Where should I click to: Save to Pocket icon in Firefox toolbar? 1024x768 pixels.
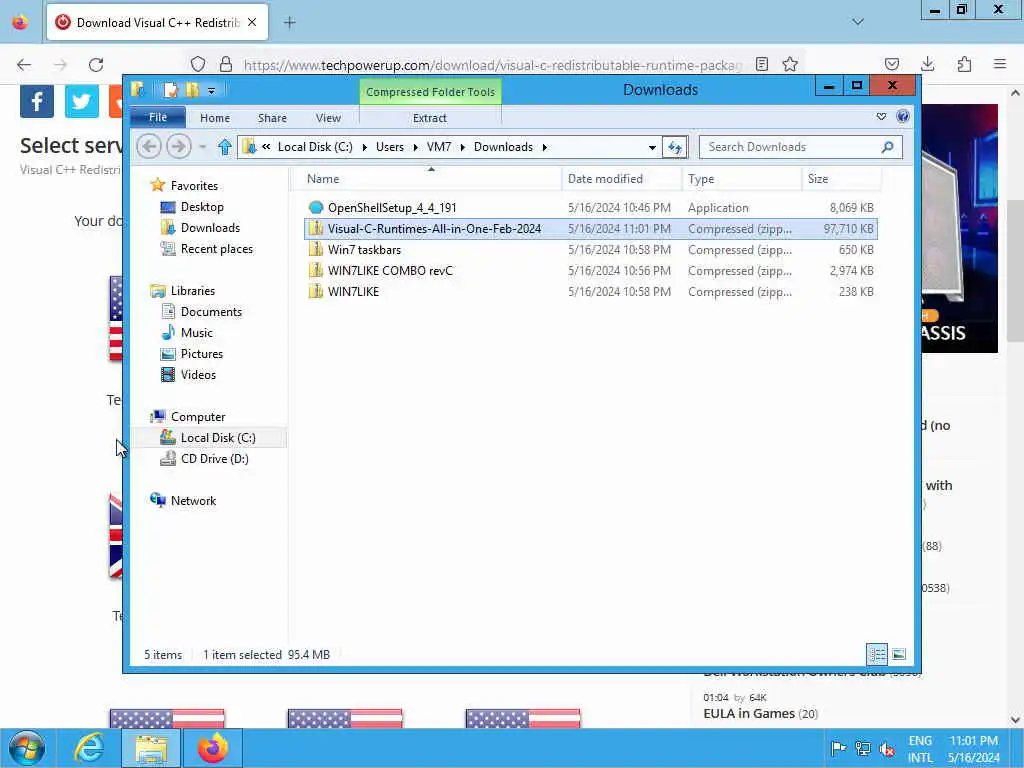tap(891, 64)
